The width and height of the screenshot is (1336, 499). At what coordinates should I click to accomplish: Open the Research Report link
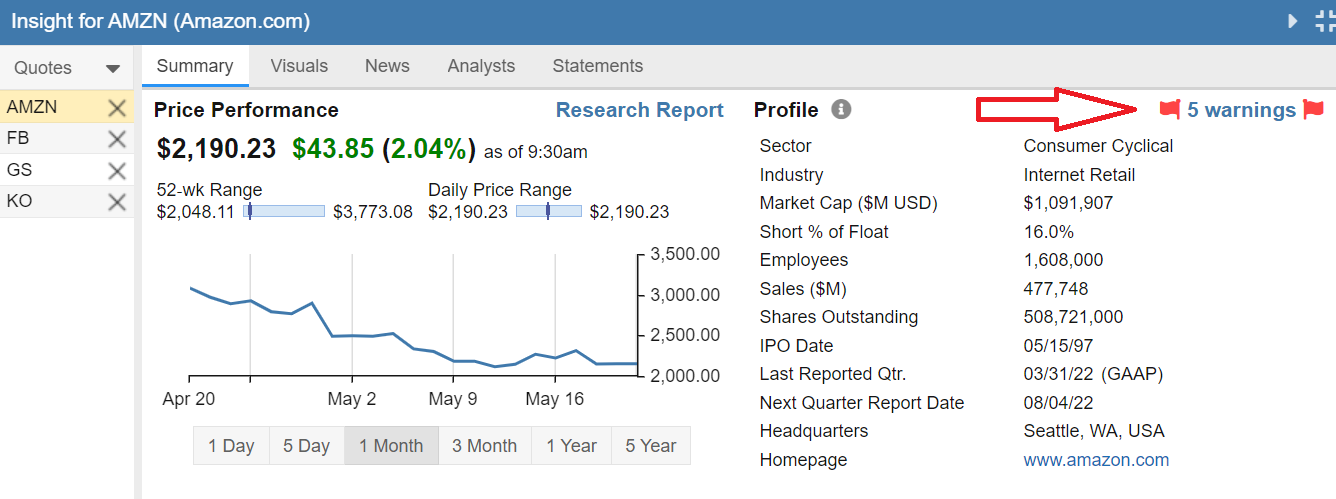[x=640, y=110]
